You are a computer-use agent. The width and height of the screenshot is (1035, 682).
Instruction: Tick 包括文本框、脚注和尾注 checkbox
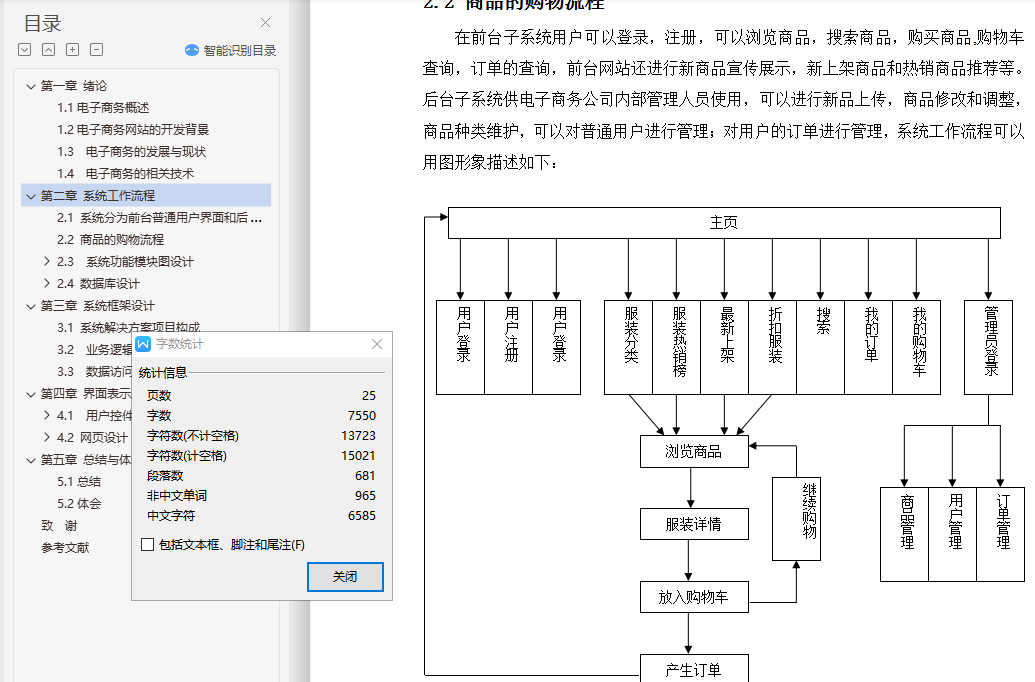pyautogui.click(x=148, y=545)
